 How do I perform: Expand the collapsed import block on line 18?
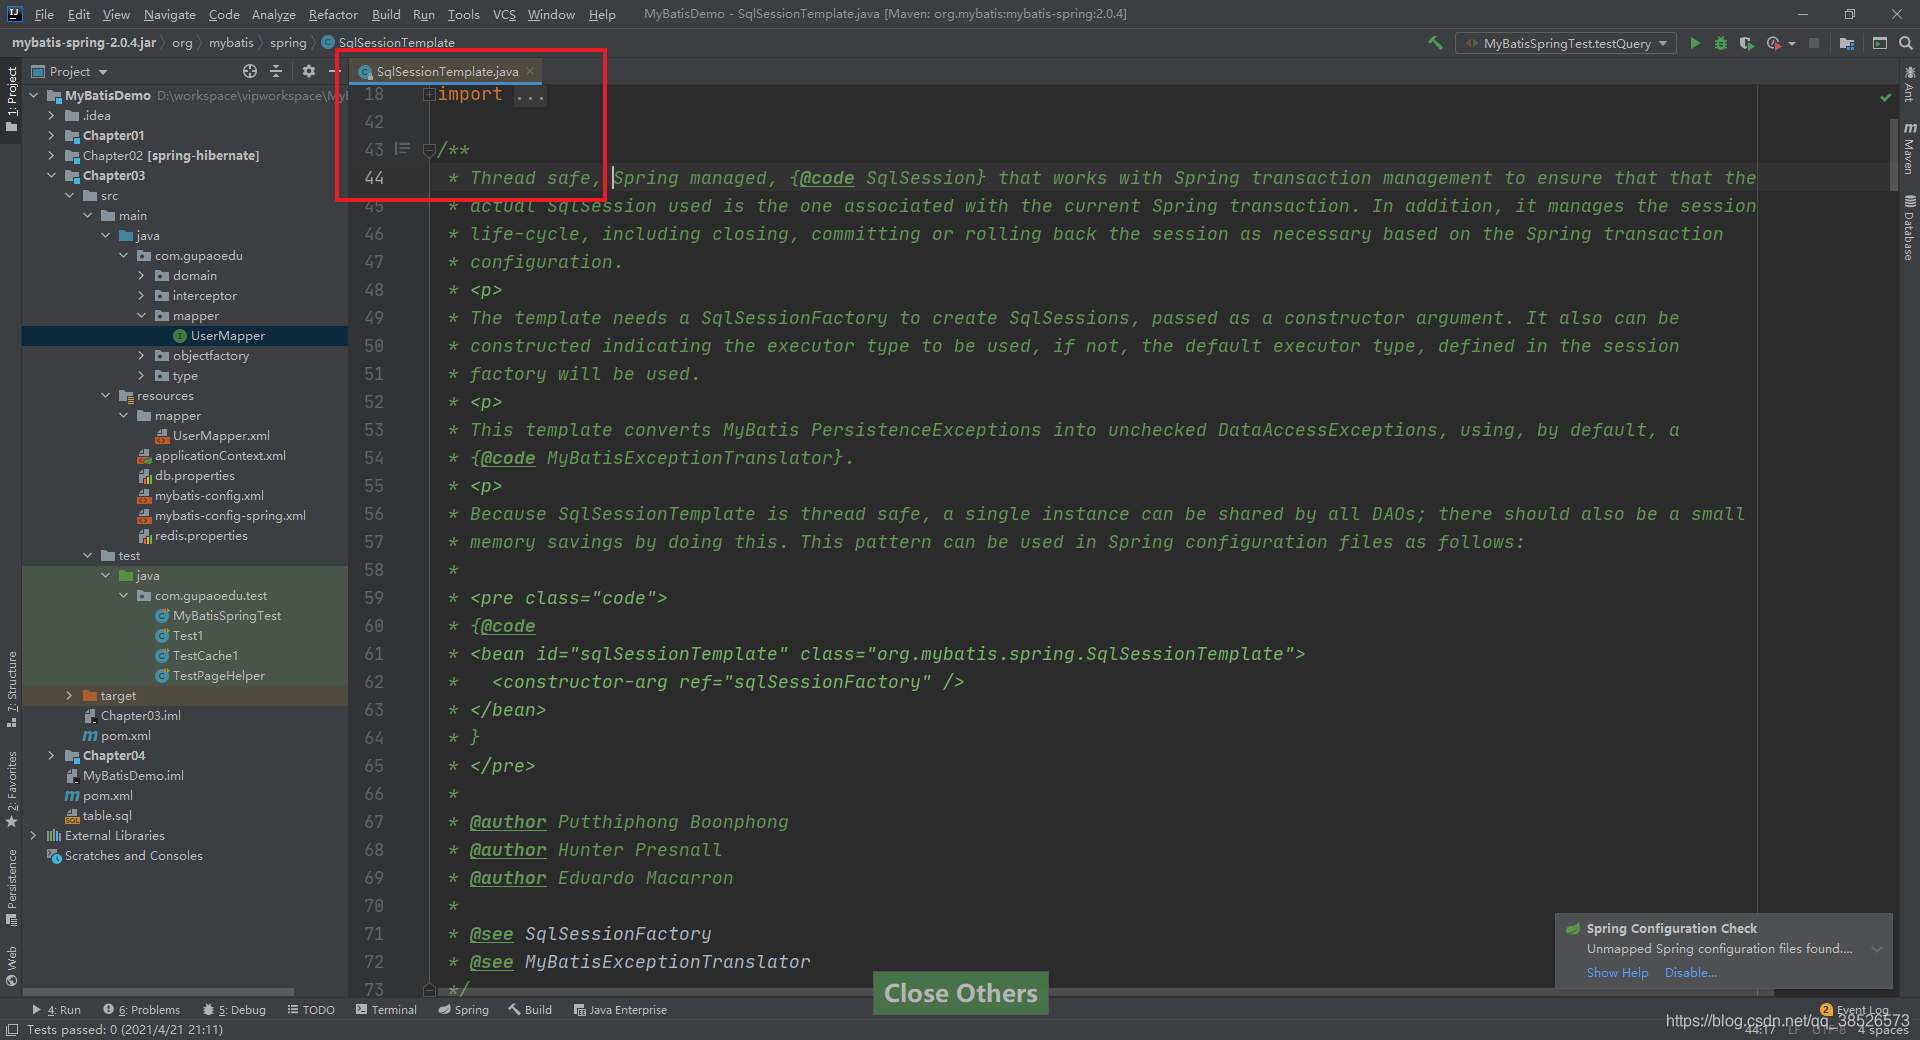pyautogui.click(x=428, y=94)
